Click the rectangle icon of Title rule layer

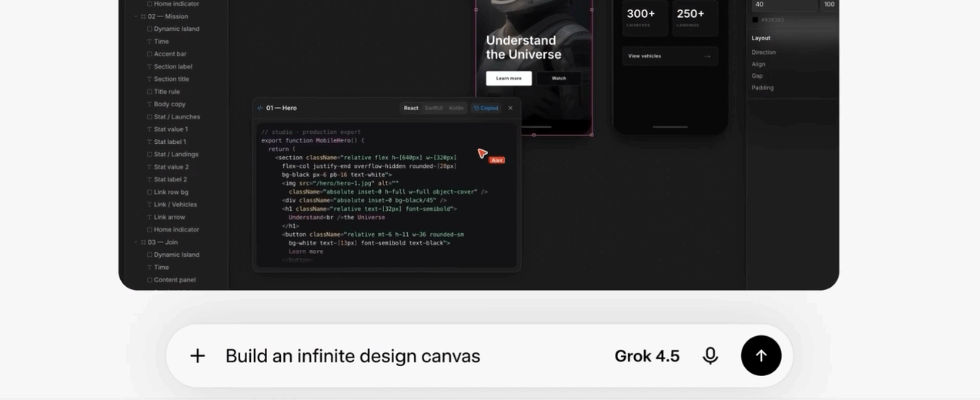149,91
